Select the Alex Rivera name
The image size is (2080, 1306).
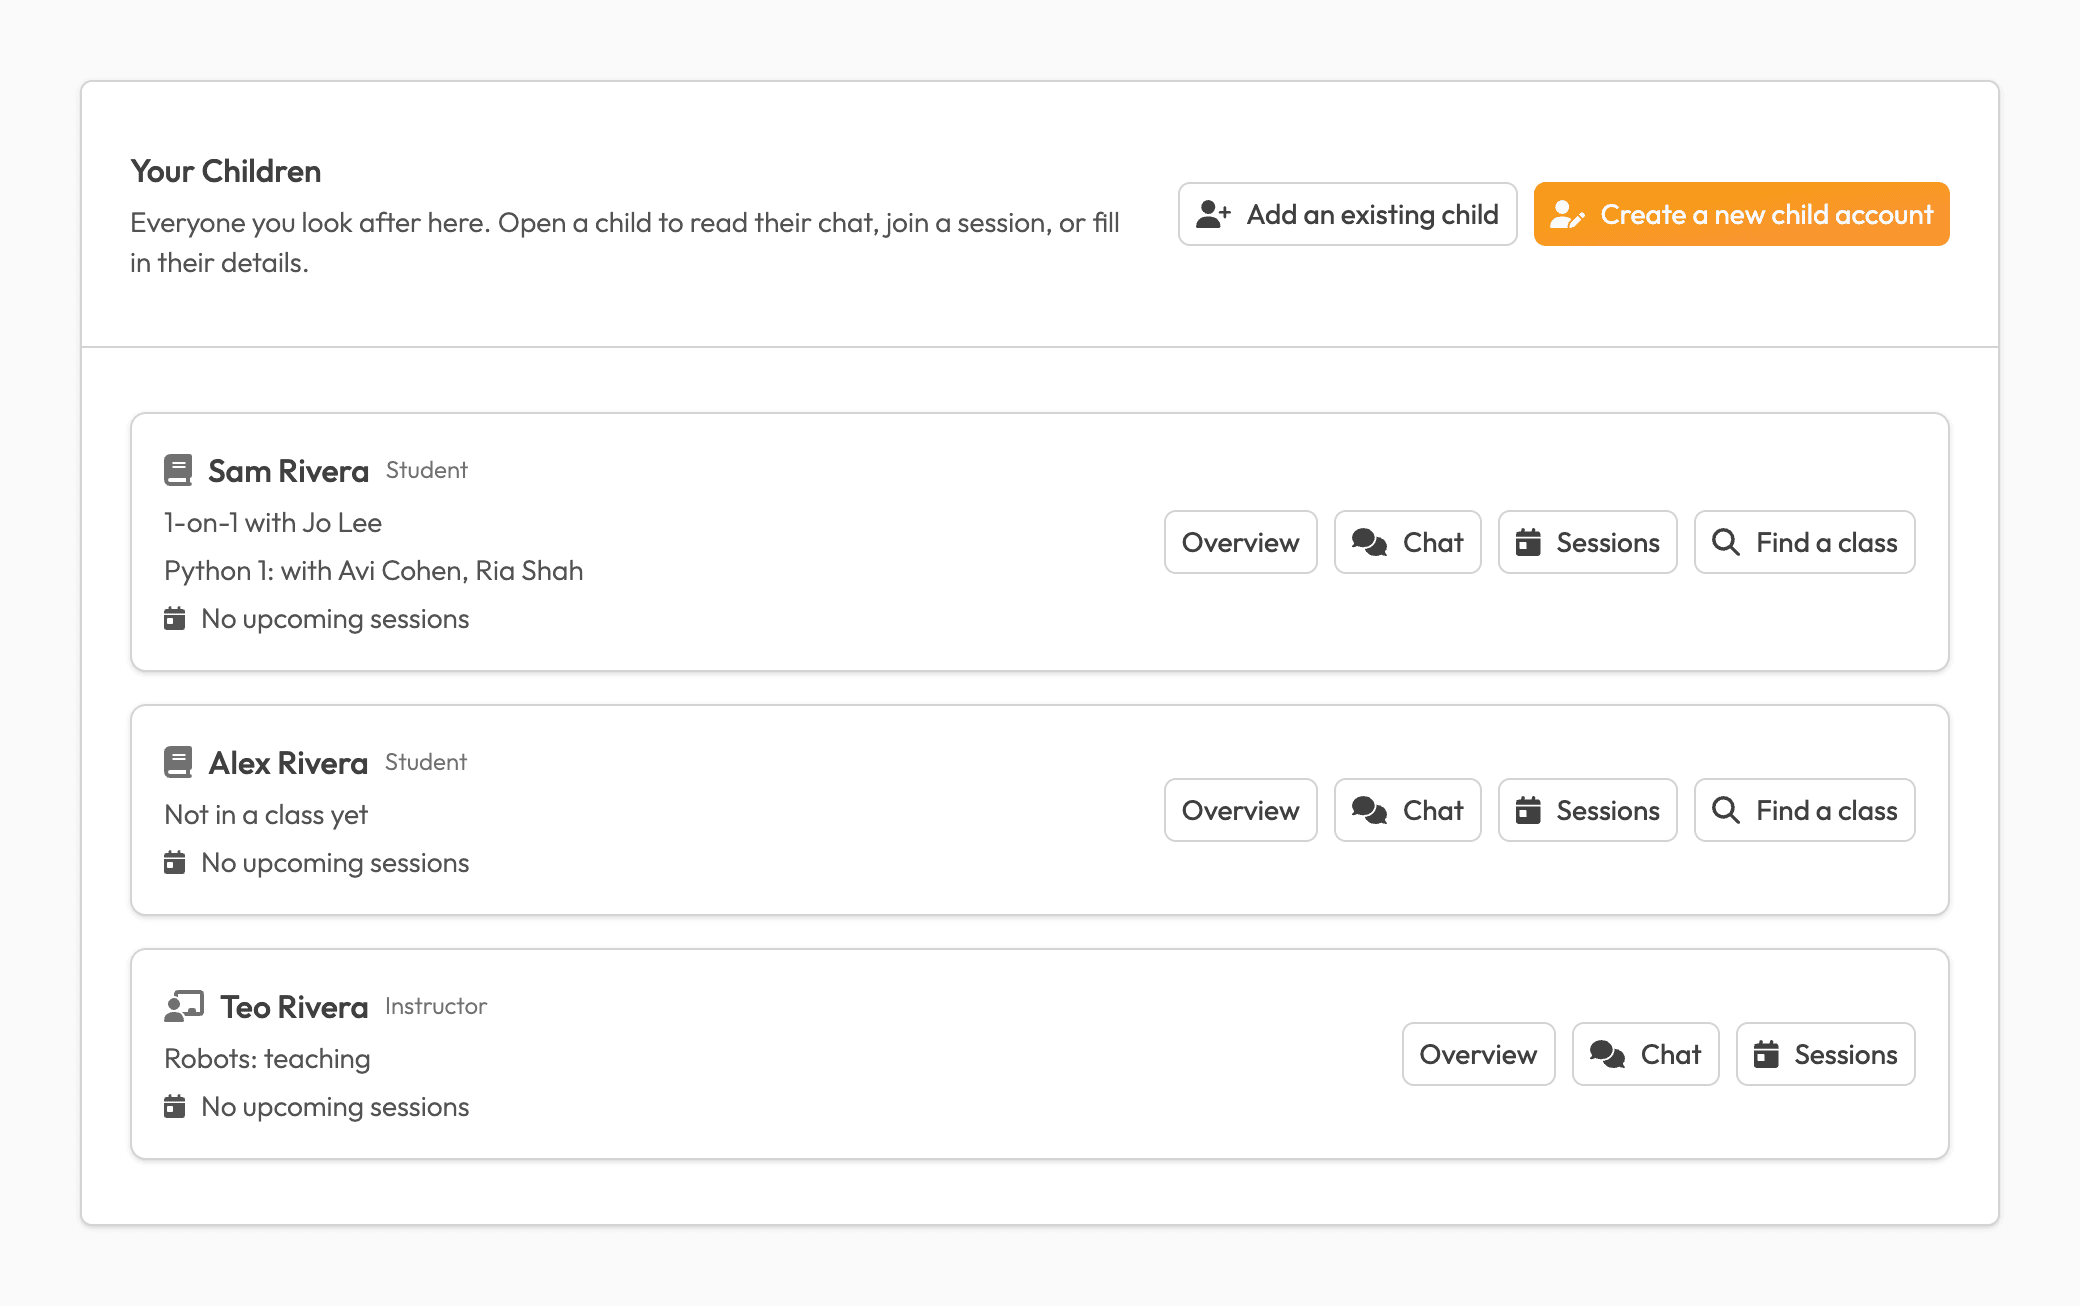(288, 762)
